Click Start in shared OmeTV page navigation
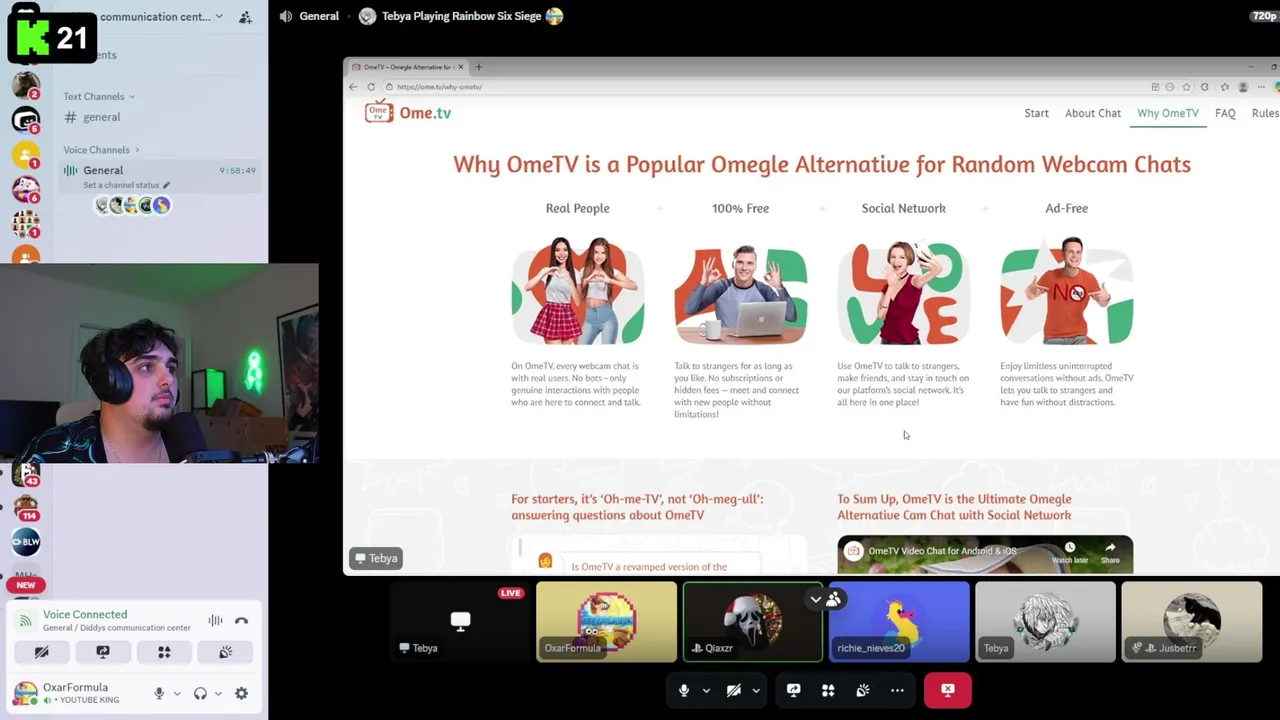The image size is (1280, 720). click(1036, 113)
